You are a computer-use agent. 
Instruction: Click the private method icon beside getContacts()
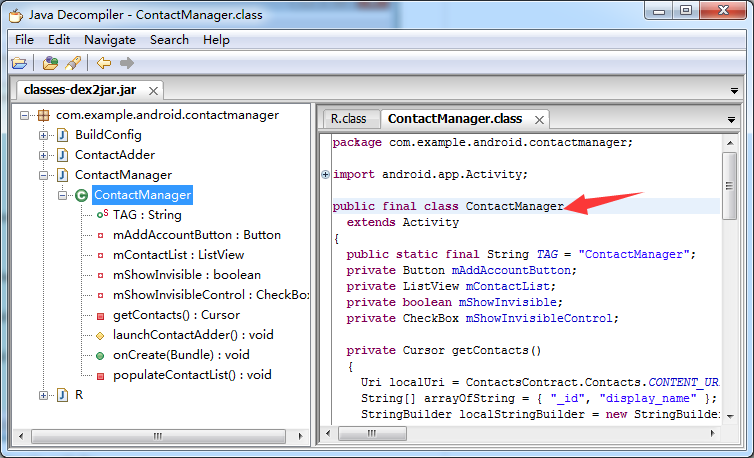click(100, 316)
